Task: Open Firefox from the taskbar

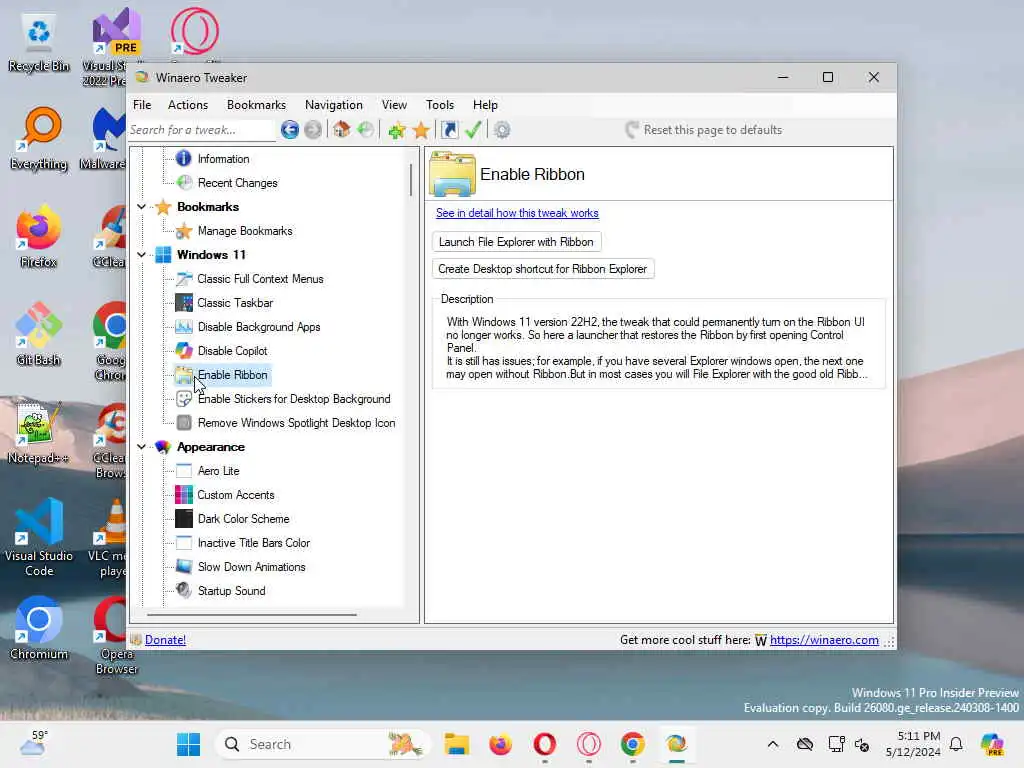Action: [501, 744]
